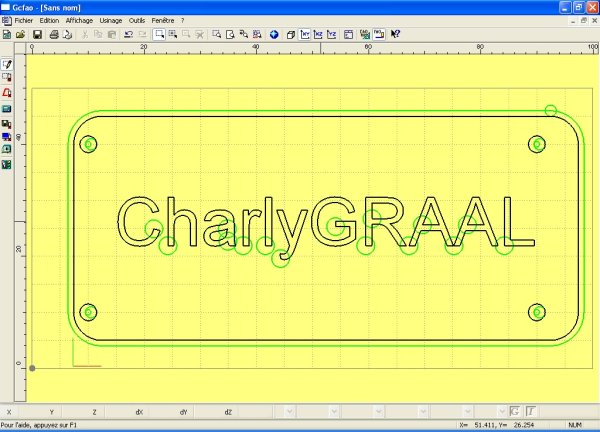
Task: Toggle the XZ plane view button
Action: tap(318, 34)
